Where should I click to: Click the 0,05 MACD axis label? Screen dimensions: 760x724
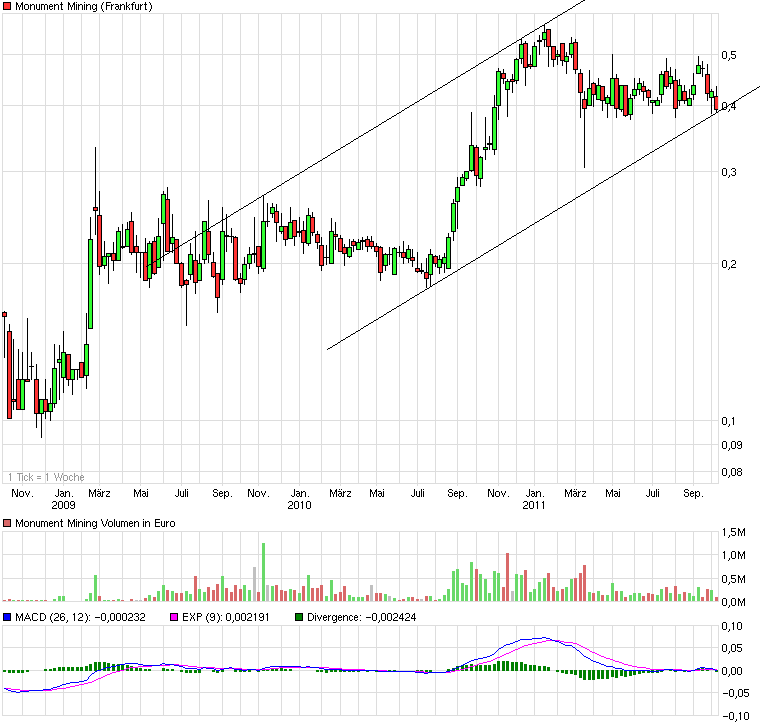pyautogui.click(x=732, y=648)
